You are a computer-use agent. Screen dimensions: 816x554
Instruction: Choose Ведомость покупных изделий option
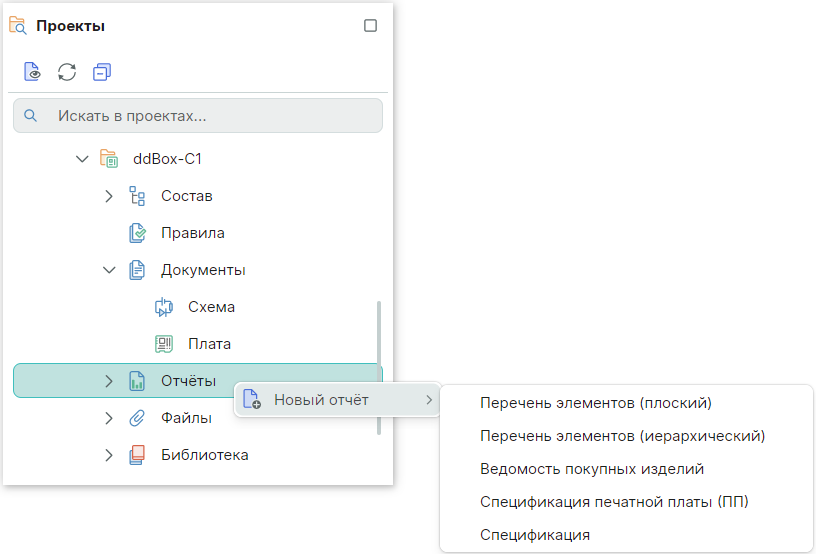click(592, 469)
